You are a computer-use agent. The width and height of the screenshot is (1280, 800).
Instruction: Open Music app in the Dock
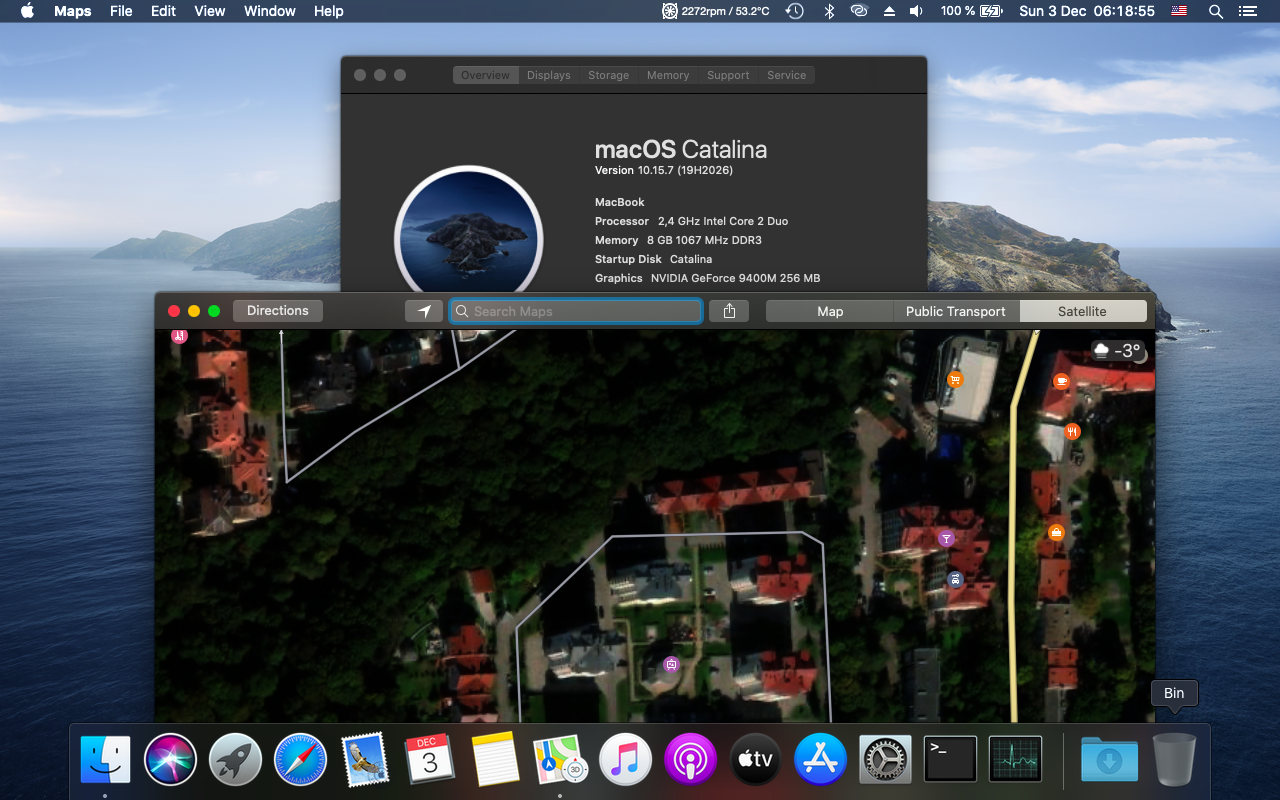pos(625,760)
